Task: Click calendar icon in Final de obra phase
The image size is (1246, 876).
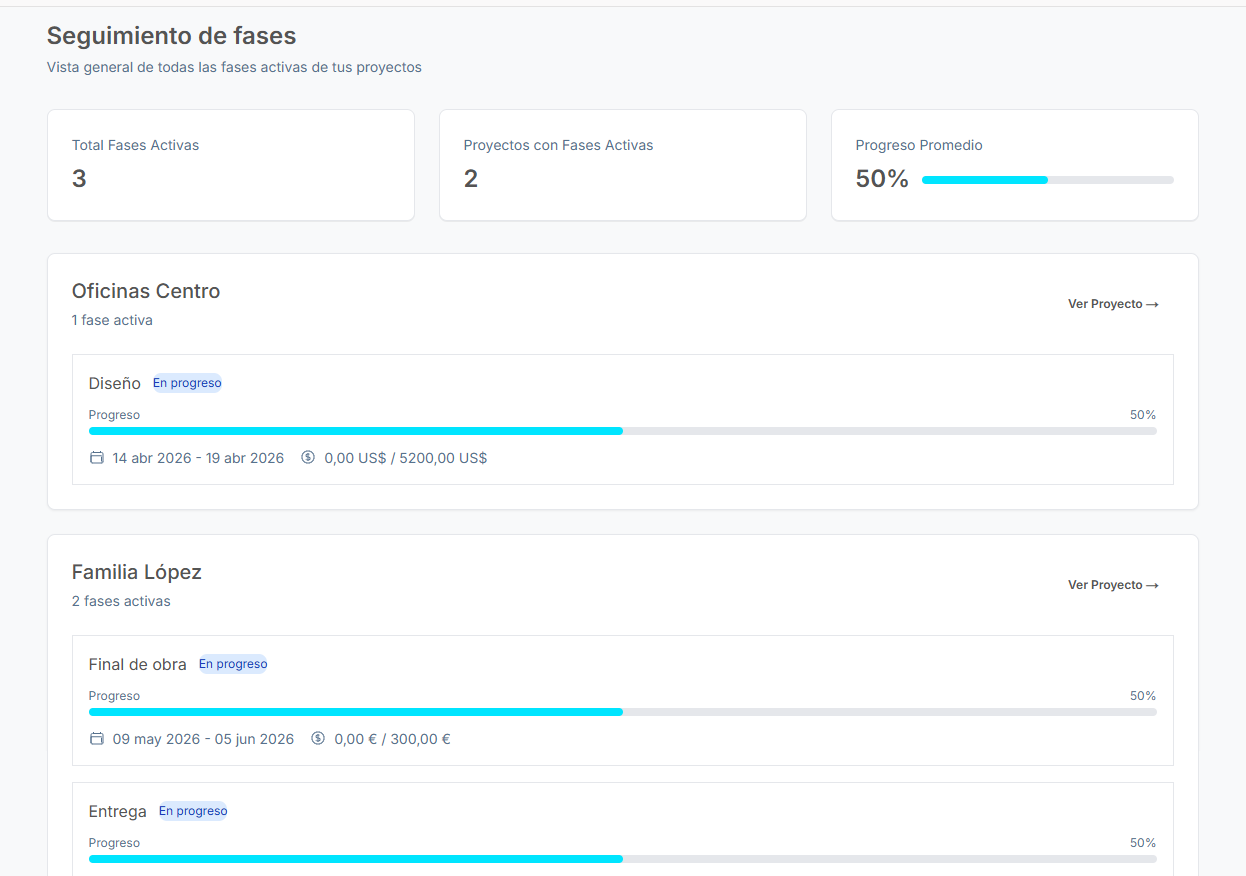Action: (x=97, y=739)
